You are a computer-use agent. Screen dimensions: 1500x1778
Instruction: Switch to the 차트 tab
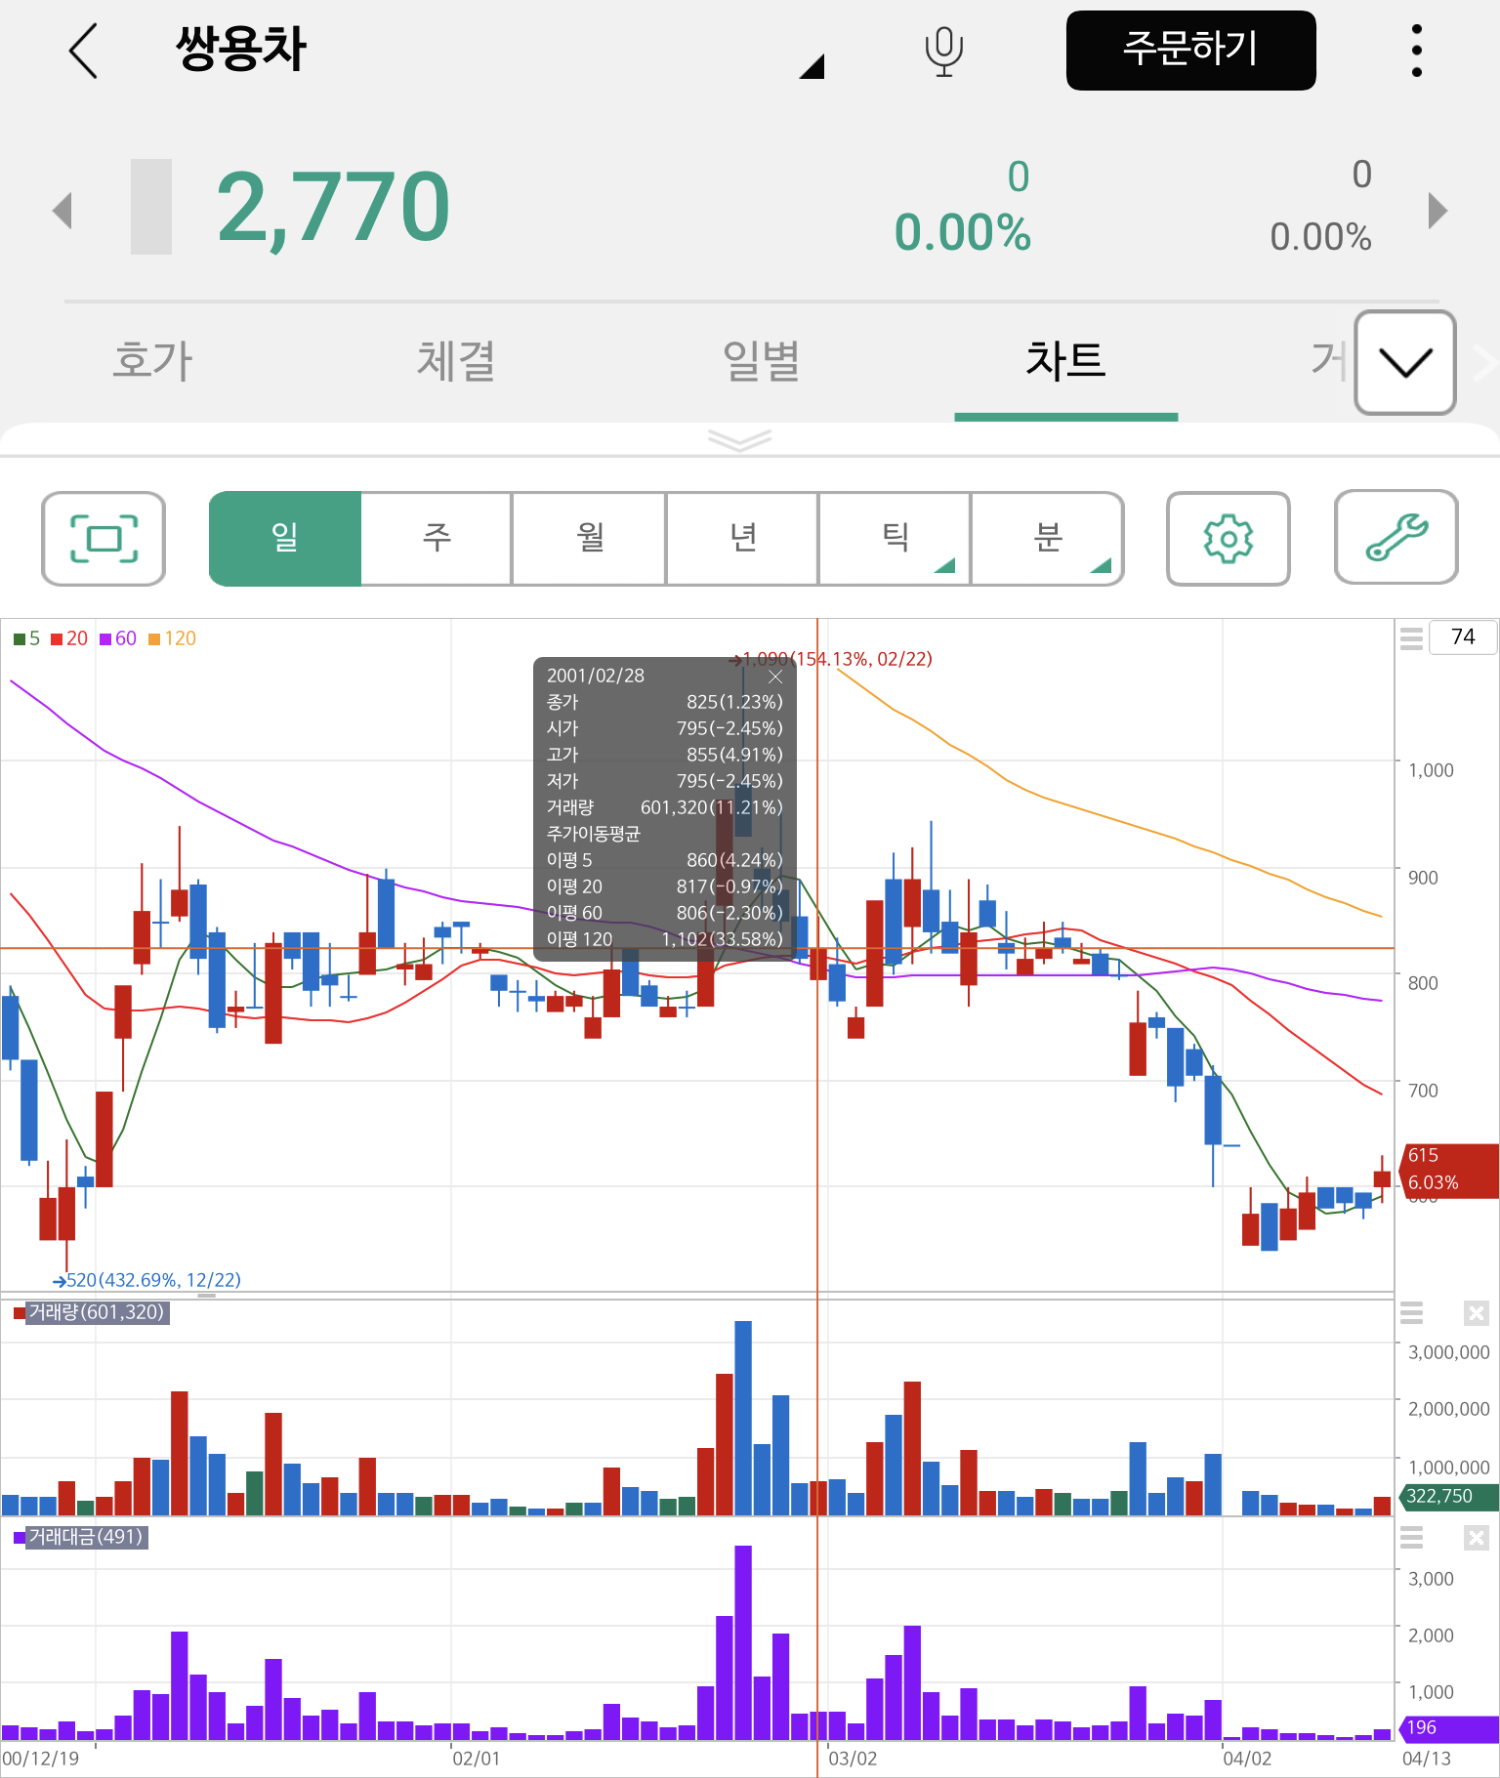pos(1066,360)
